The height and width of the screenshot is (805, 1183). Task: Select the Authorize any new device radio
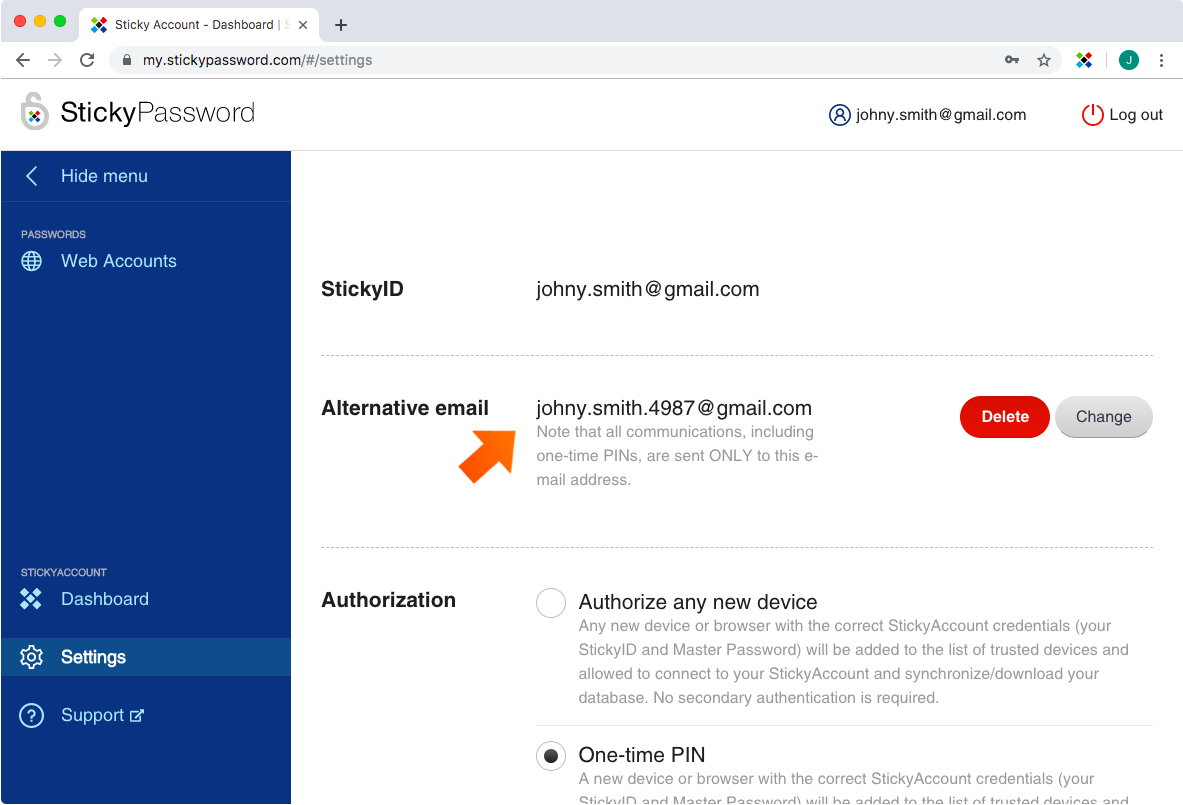(551, 603)
